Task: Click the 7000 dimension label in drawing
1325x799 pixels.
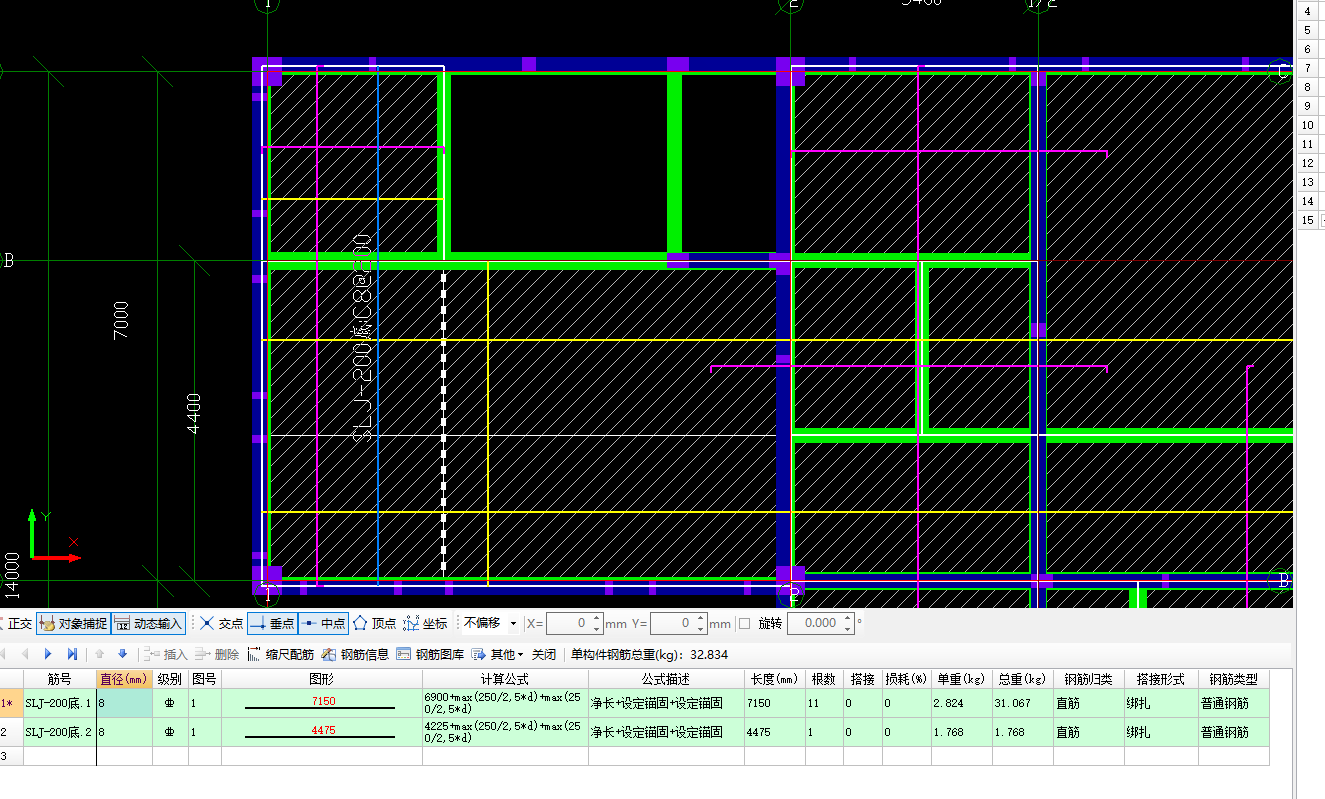Action: 121,320
